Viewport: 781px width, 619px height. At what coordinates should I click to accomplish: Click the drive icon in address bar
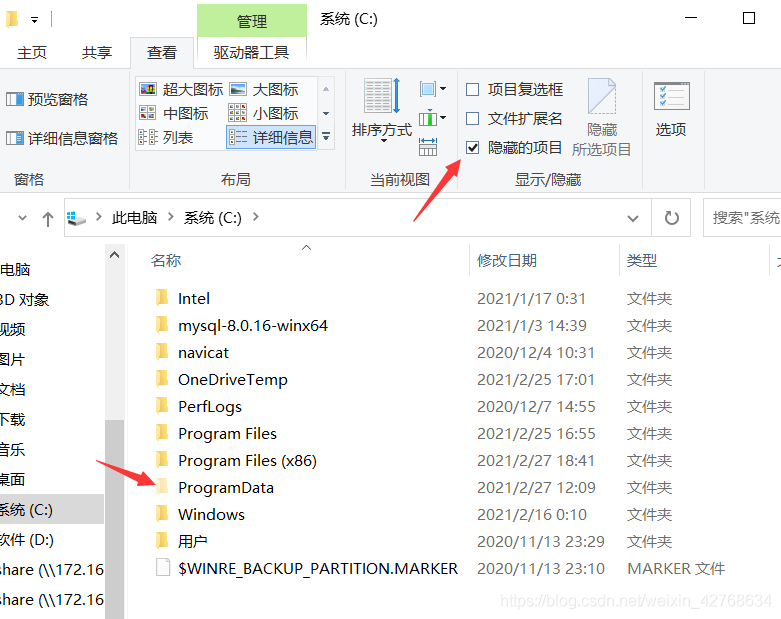pos(76,218)
